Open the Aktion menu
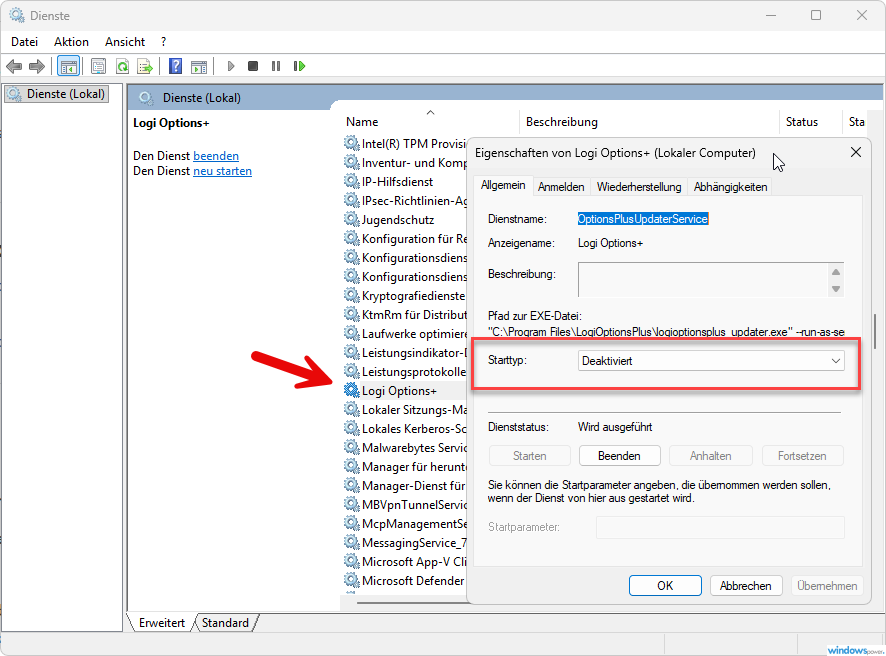This screenshot has height=656, width=886. point(71,42)
